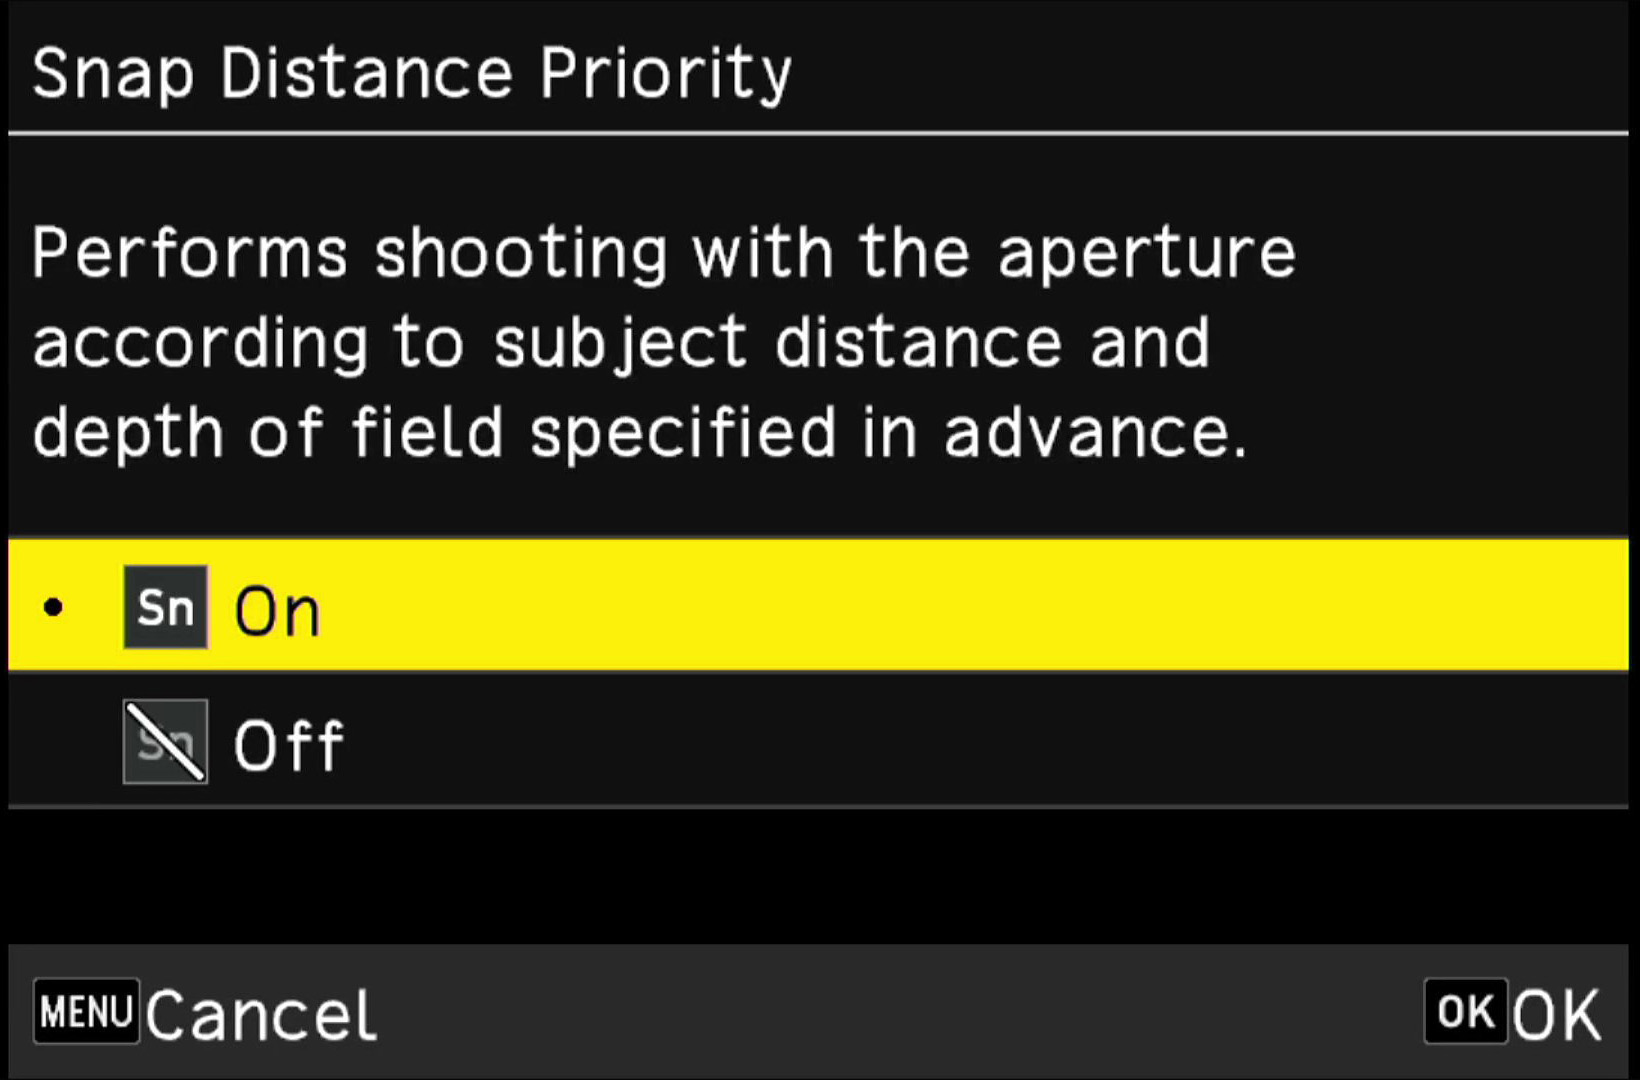1640x1080 pixels.
Task: Choose the Off row in the list
Action: 818,741
